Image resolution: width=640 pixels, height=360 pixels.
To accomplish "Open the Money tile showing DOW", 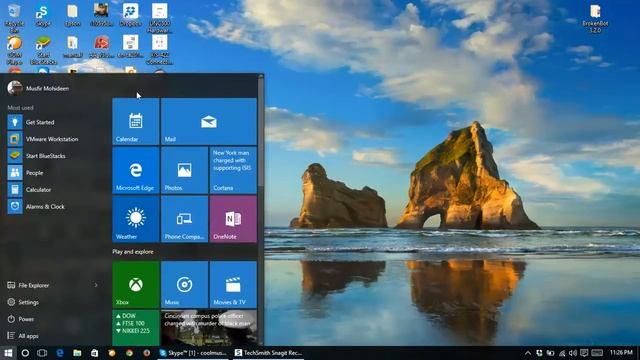I will [136, 328].
